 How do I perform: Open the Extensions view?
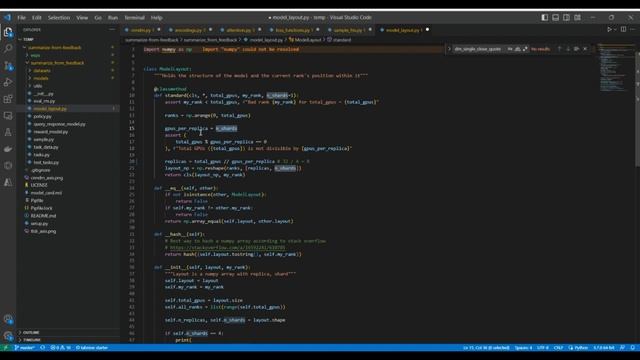point(8,99)
